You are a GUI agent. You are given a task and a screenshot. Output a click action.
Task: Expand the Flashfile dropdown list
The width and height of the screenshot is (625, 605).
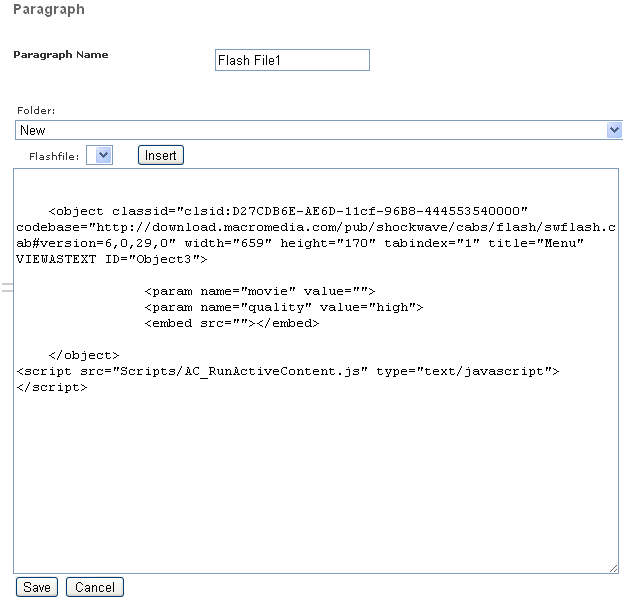pos(100,155)
